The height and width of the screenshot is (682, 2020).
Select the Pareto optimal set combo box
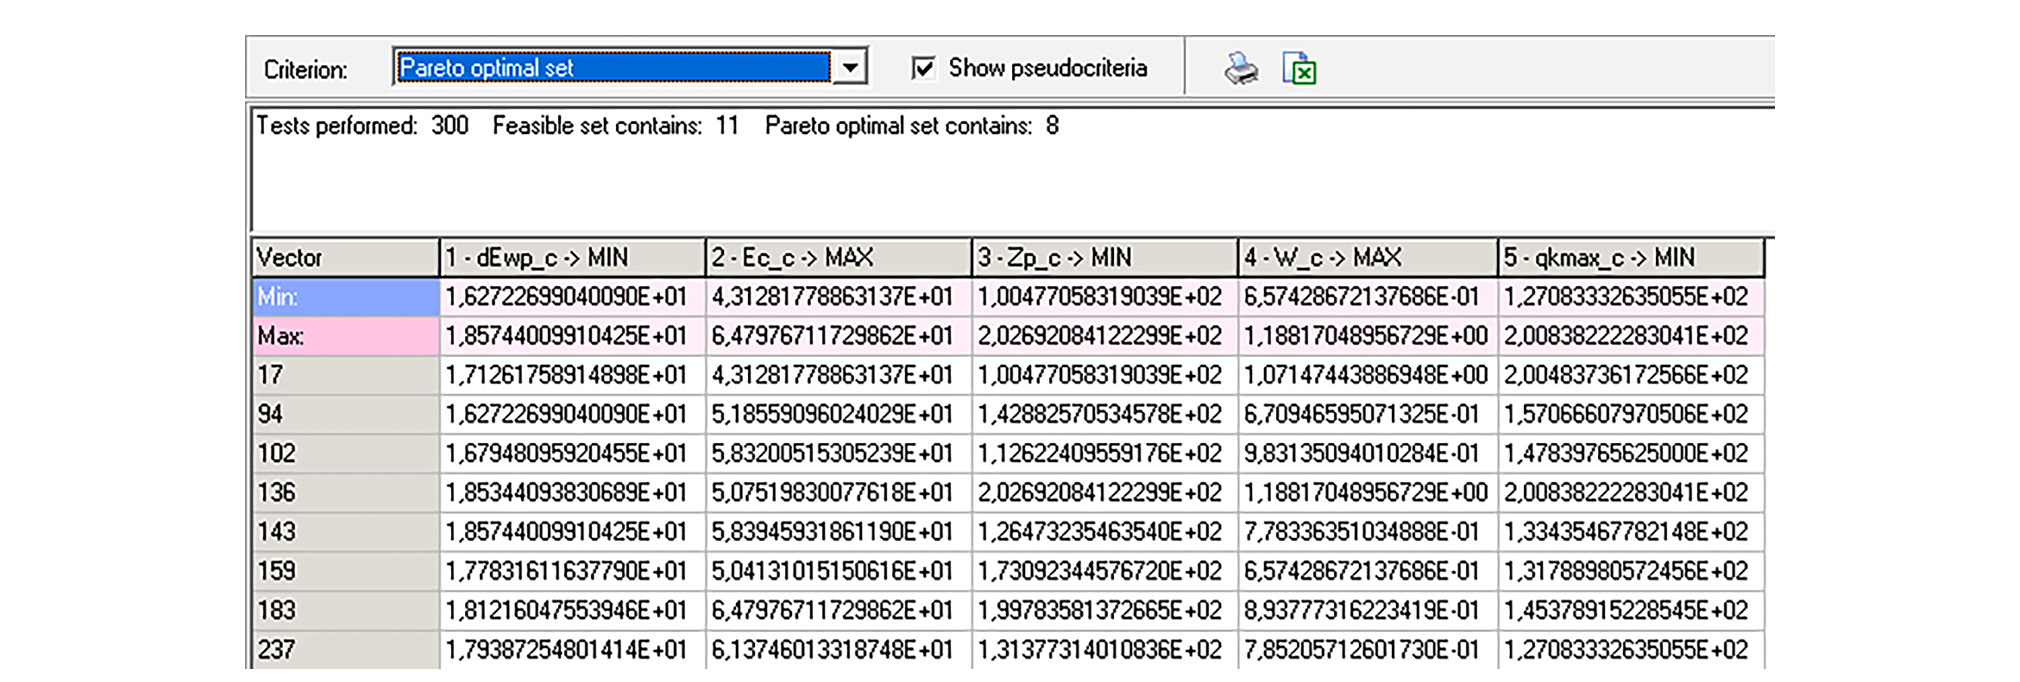click(x=612, y=68)
